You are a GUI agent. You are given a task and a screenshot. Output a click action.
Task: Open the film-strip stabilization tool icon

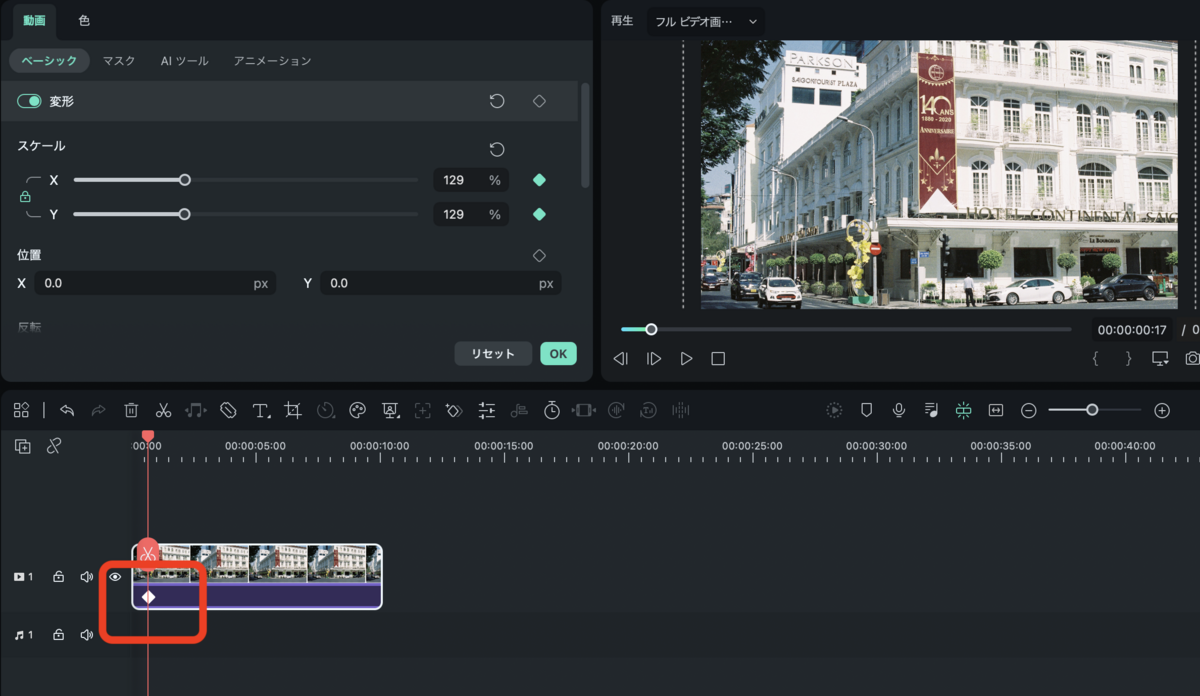pyautogui.click(x=585, y=410)
